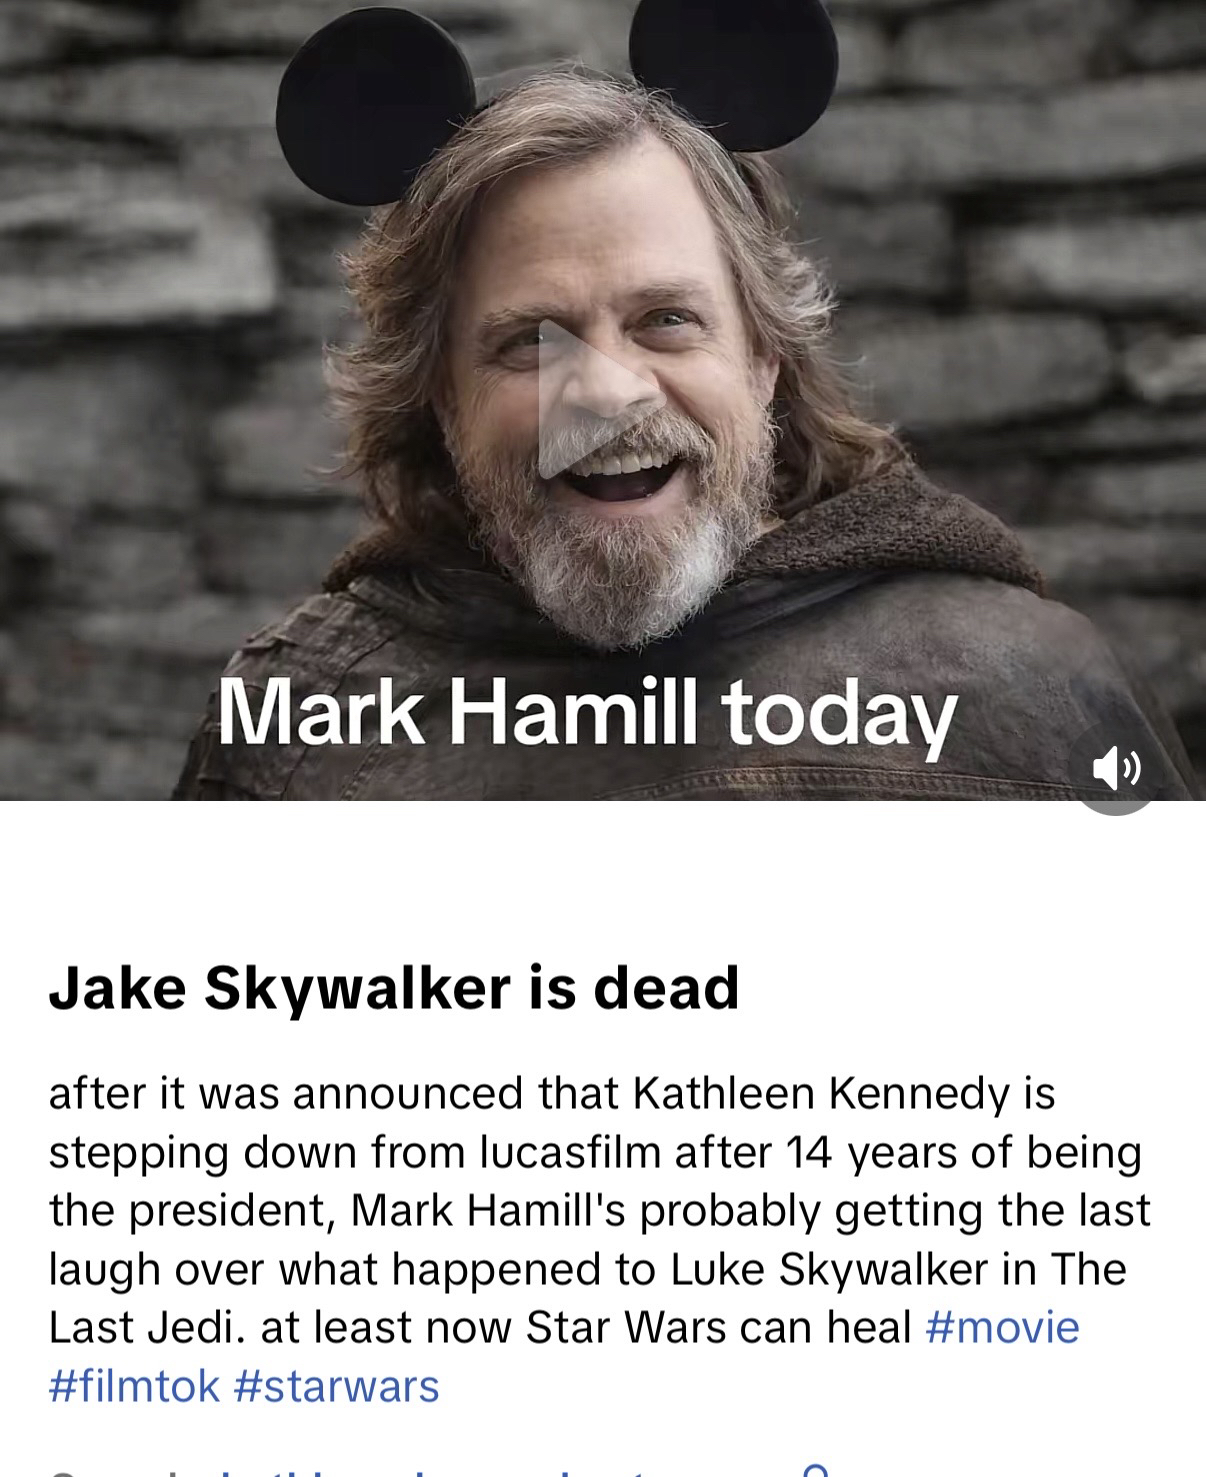This screenshot has height=1477, width=1206.
Task: Open the #movie hashtag
Action: (x=1003, y=1328)
